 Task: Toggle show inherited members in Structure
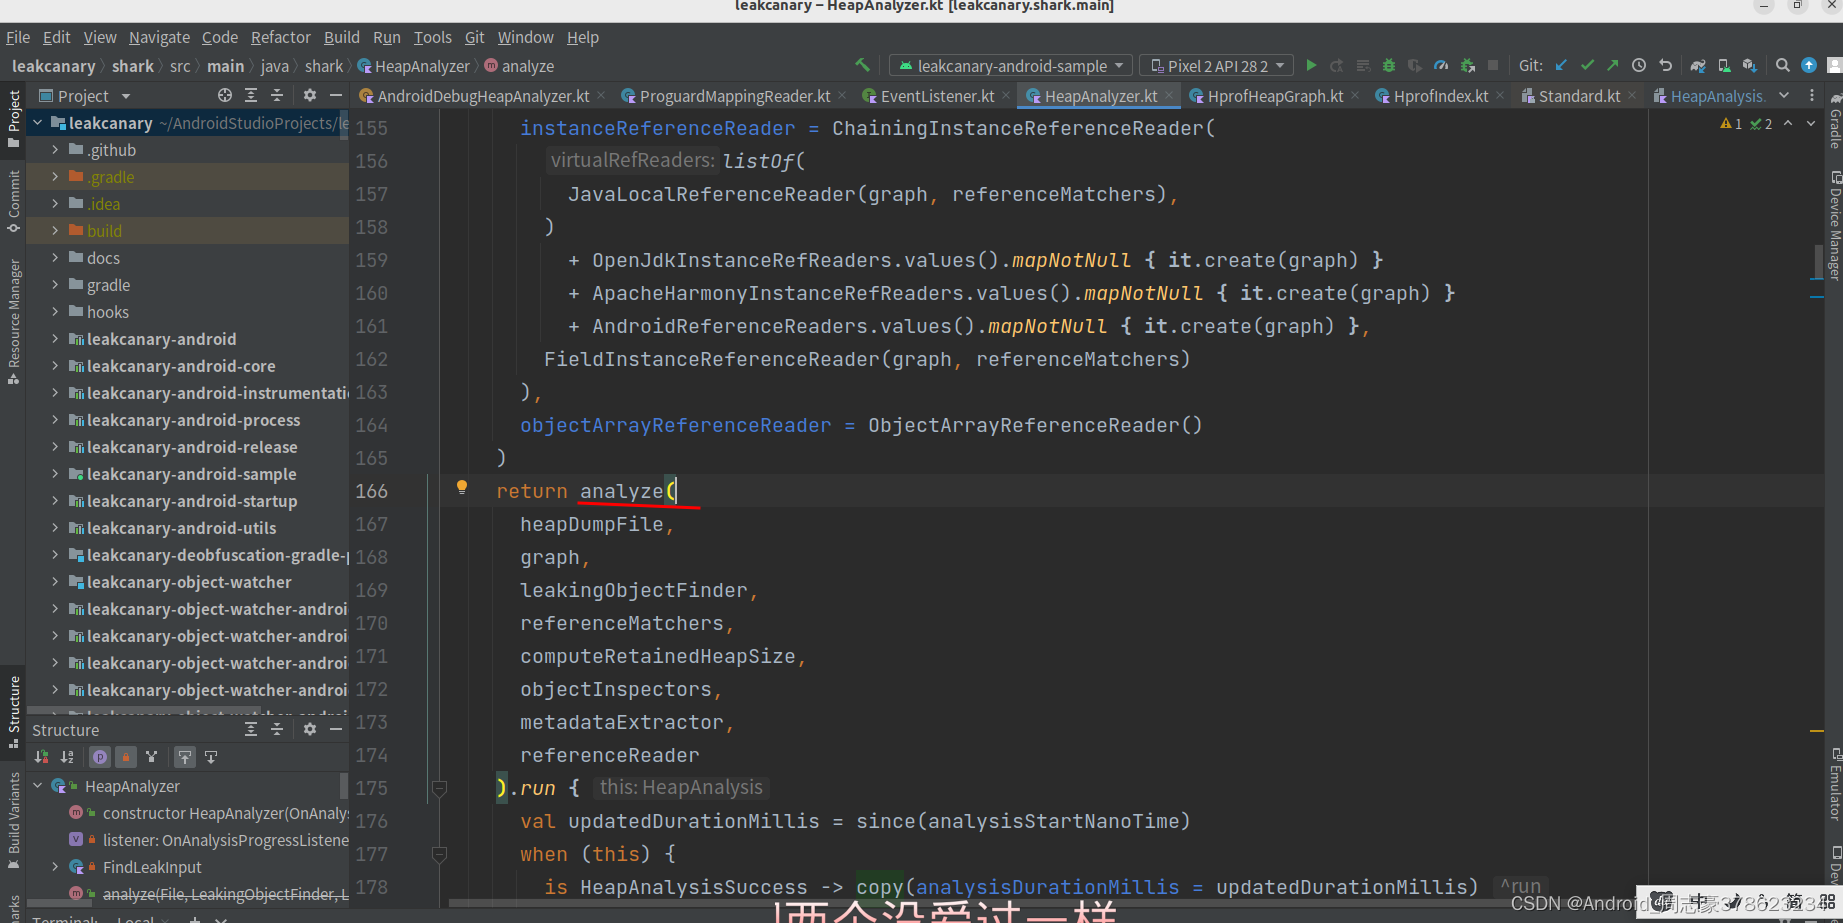coord(151,757)
